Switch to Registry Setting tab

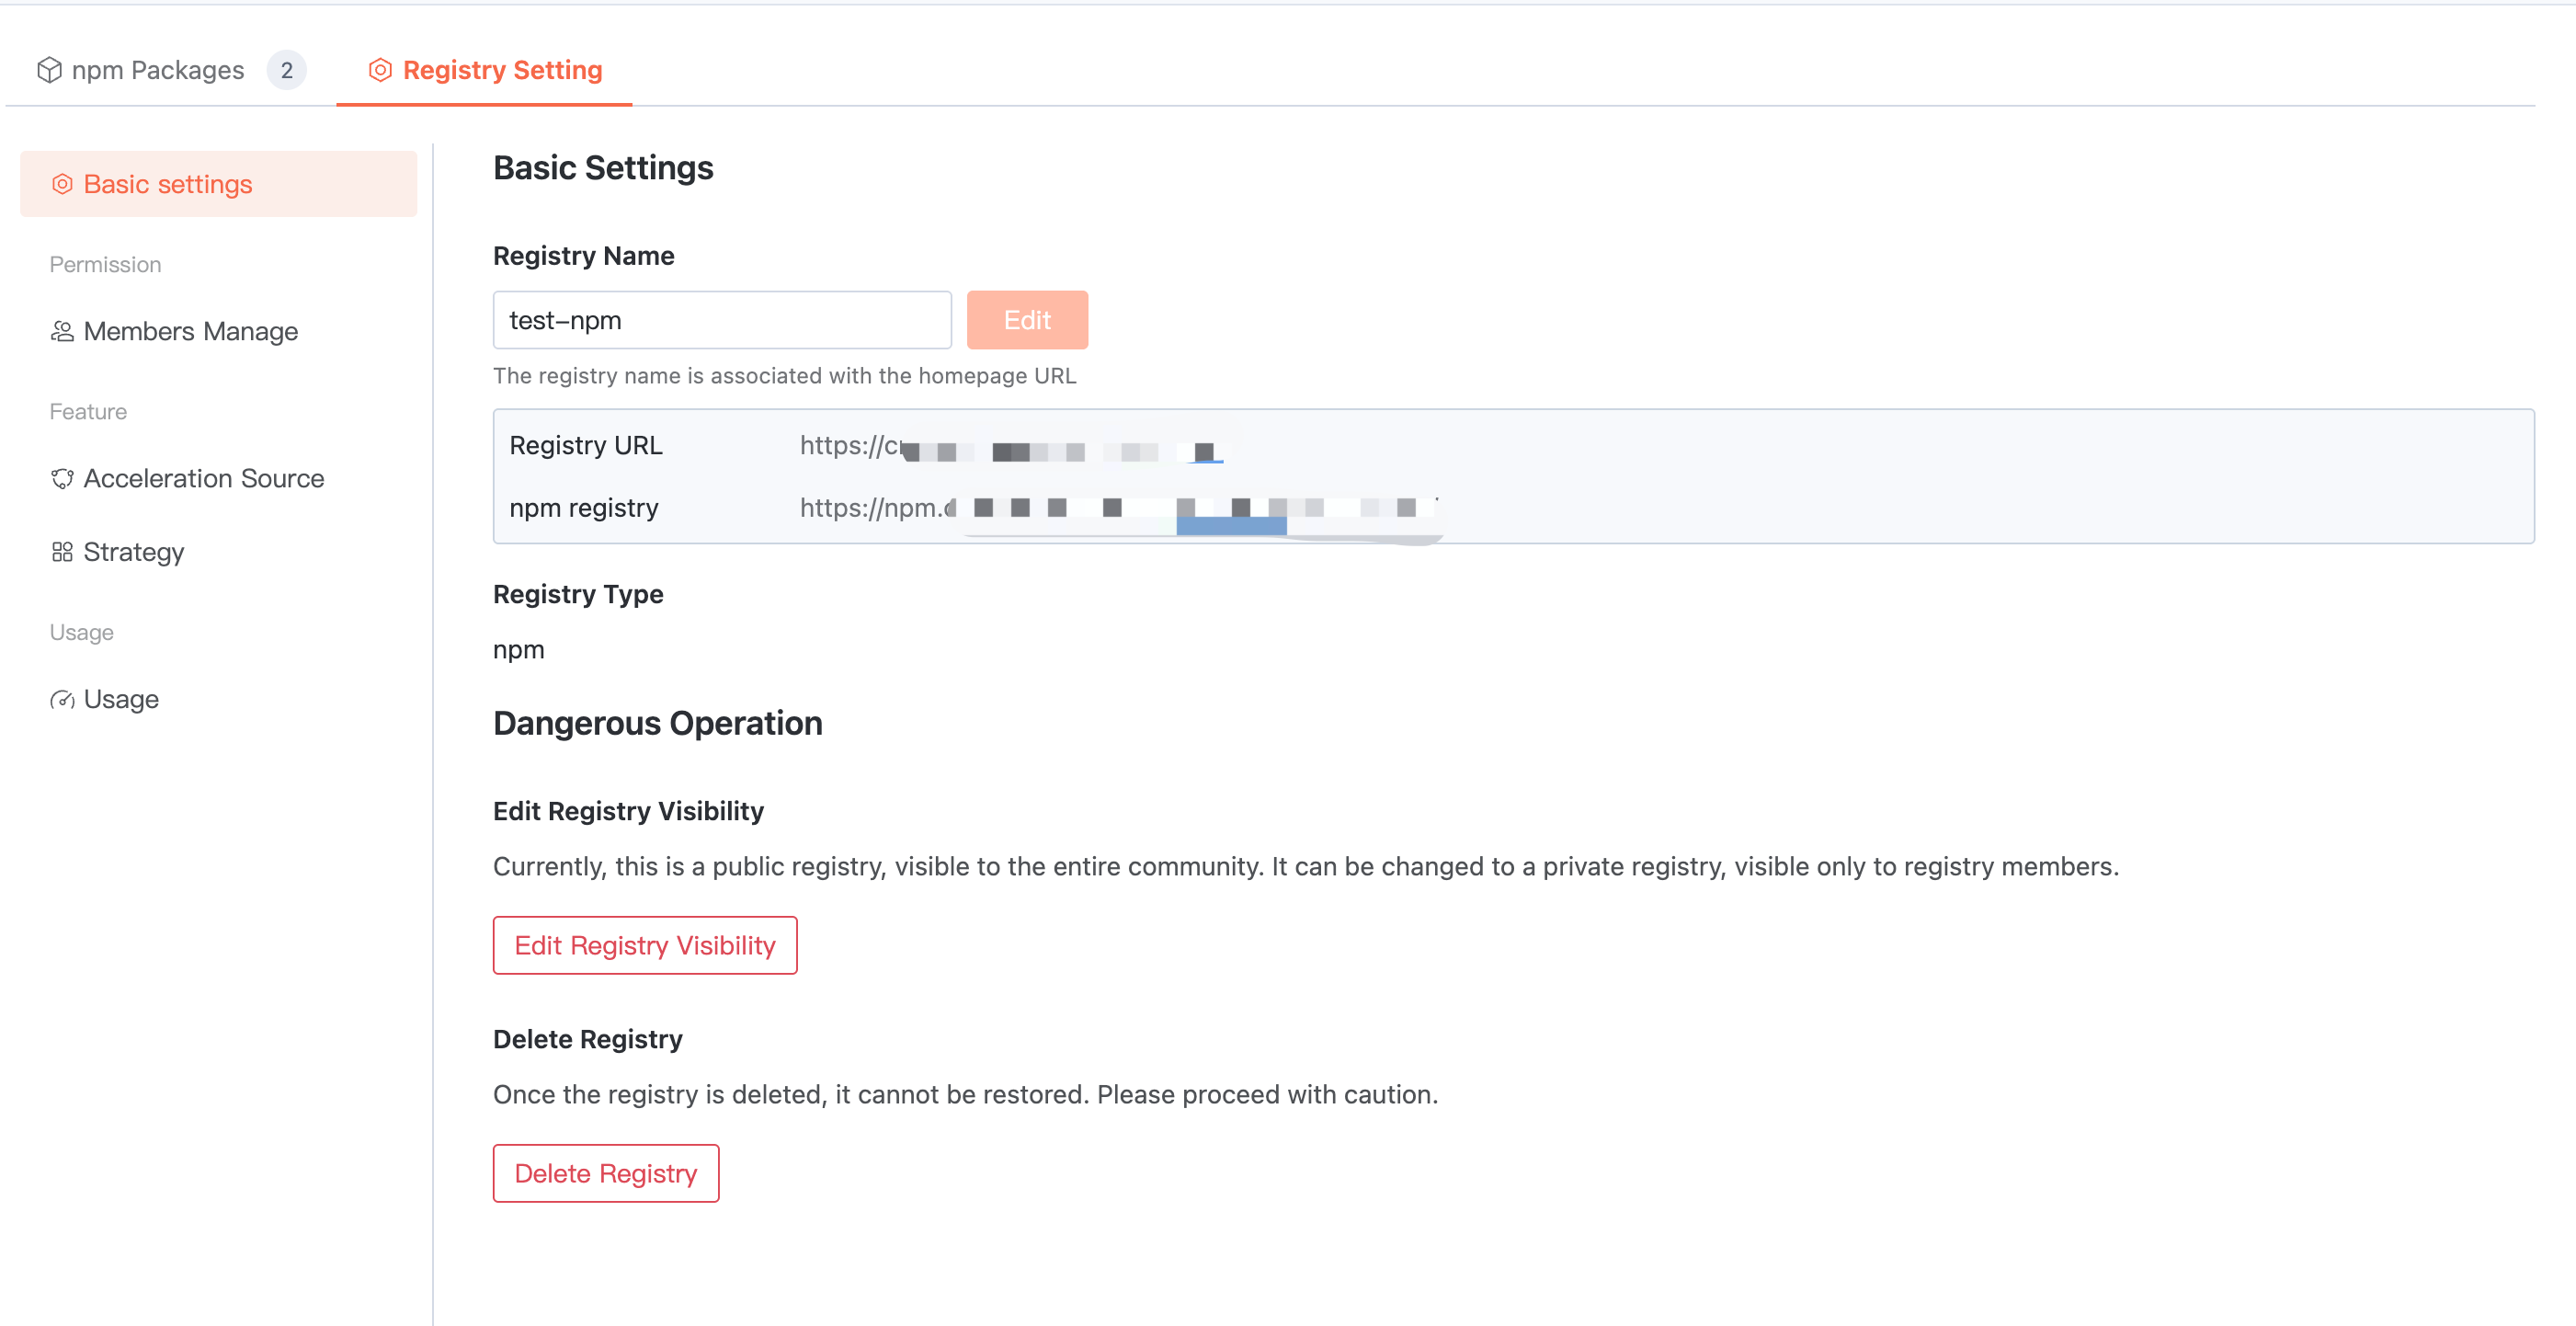pos(502,70)
